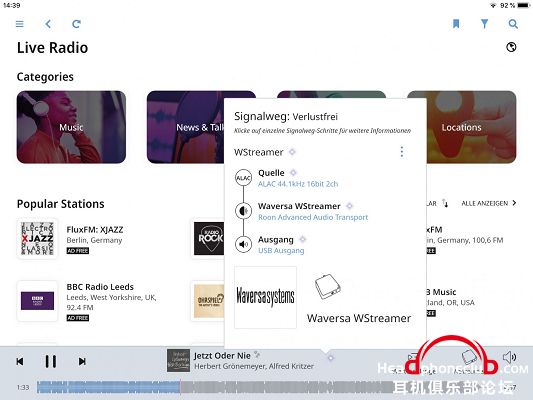Open the bookmarks icon
Screen dimensions: 533x400
click(x=456, y=24)
